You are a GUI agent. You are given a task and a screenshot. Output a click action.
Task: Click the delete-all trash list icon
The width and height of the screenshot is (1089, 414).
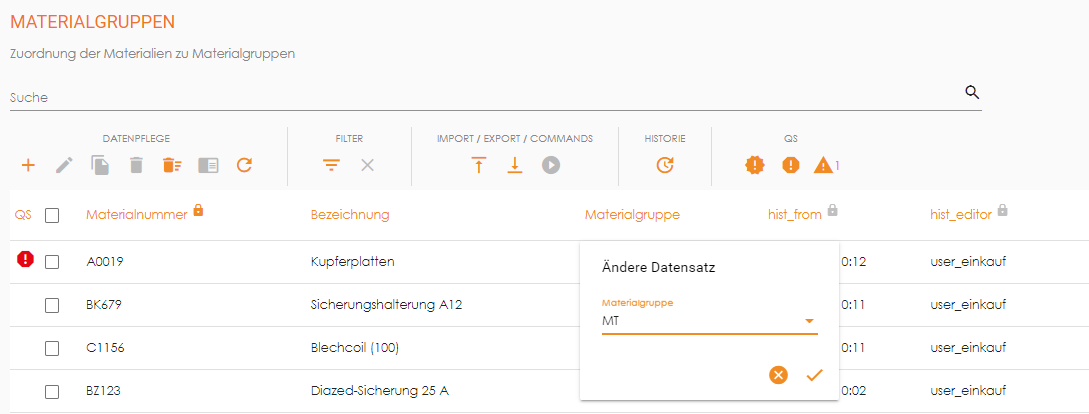[172, 165]
